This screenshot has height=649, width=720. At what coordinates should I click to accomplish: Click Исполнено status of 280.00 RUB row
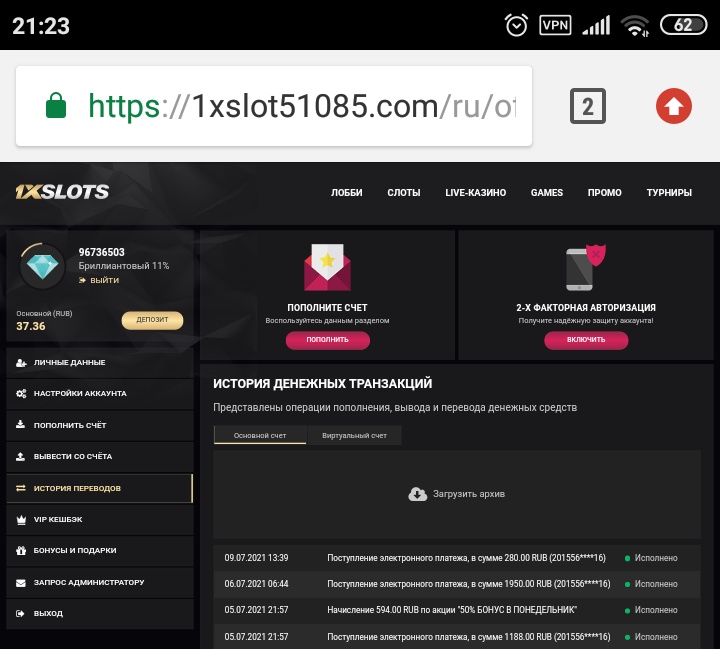click(x=651, y=558)
